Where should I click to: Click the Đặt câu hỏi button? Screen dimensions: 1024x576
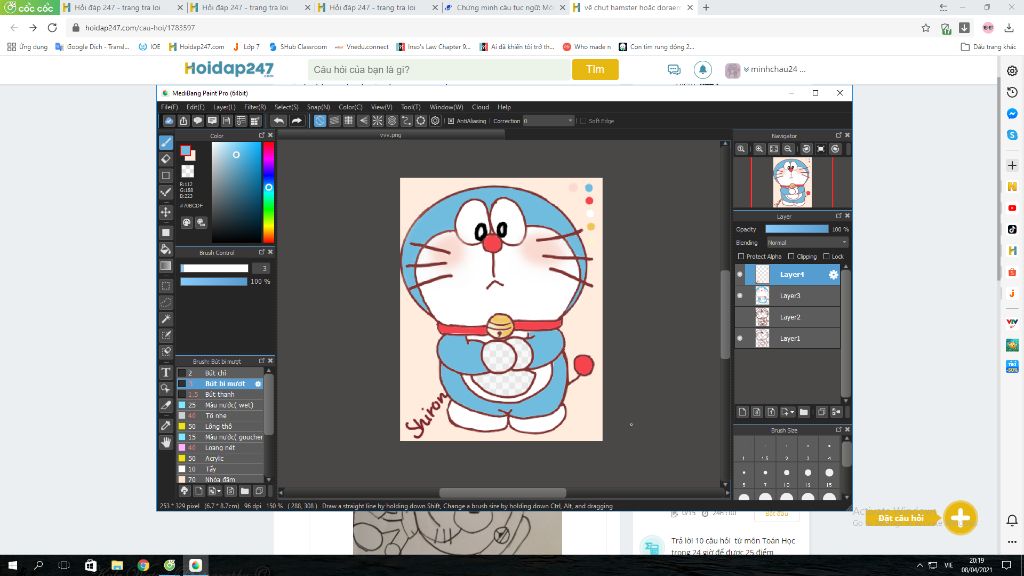tap(901, 518)
